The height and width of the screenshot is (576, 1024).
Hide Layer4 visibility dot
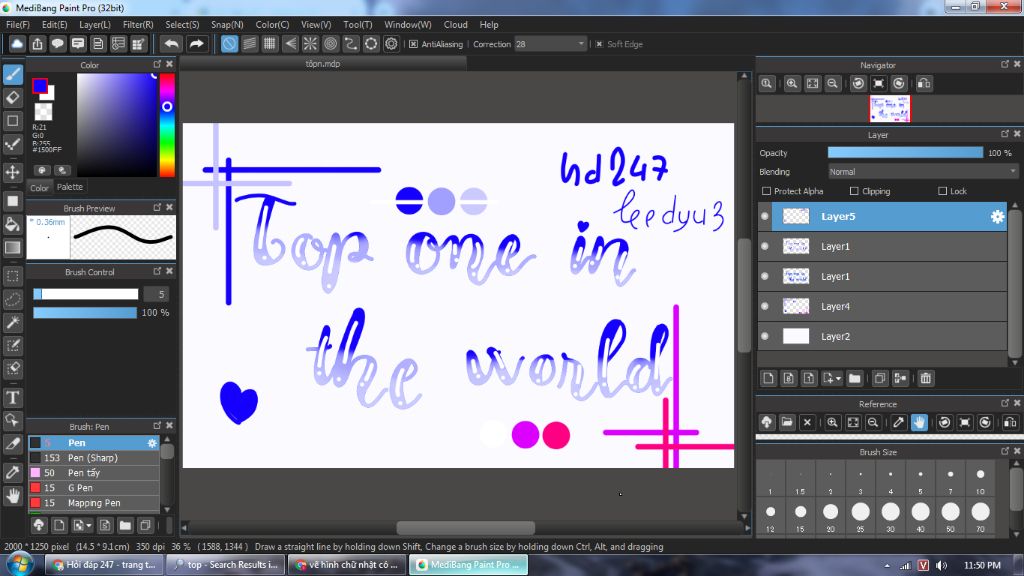765,306
